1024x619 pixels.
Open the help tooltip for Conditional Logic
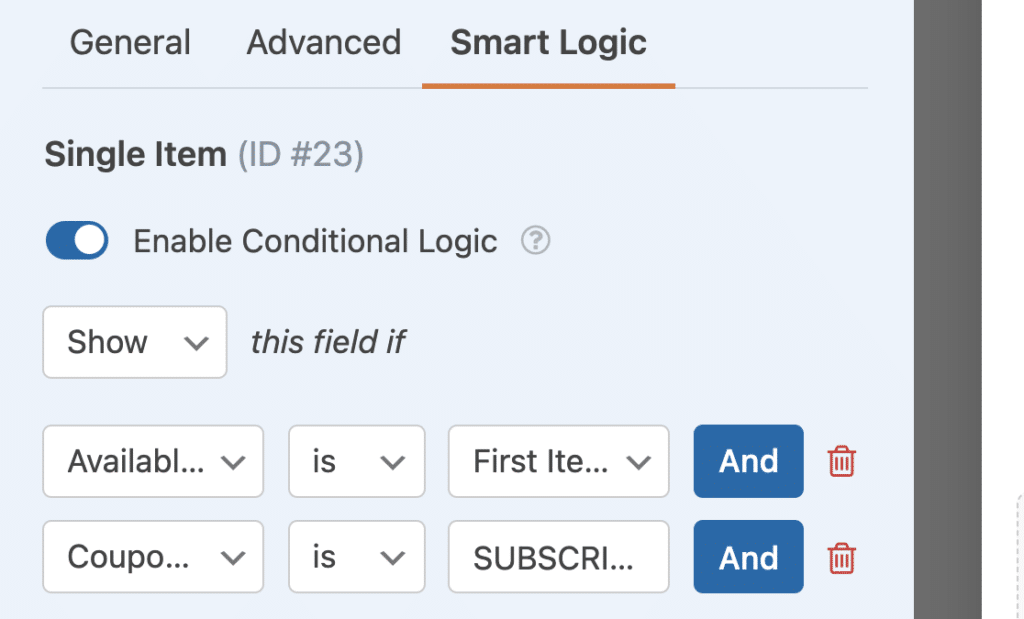tap(535, 240)
